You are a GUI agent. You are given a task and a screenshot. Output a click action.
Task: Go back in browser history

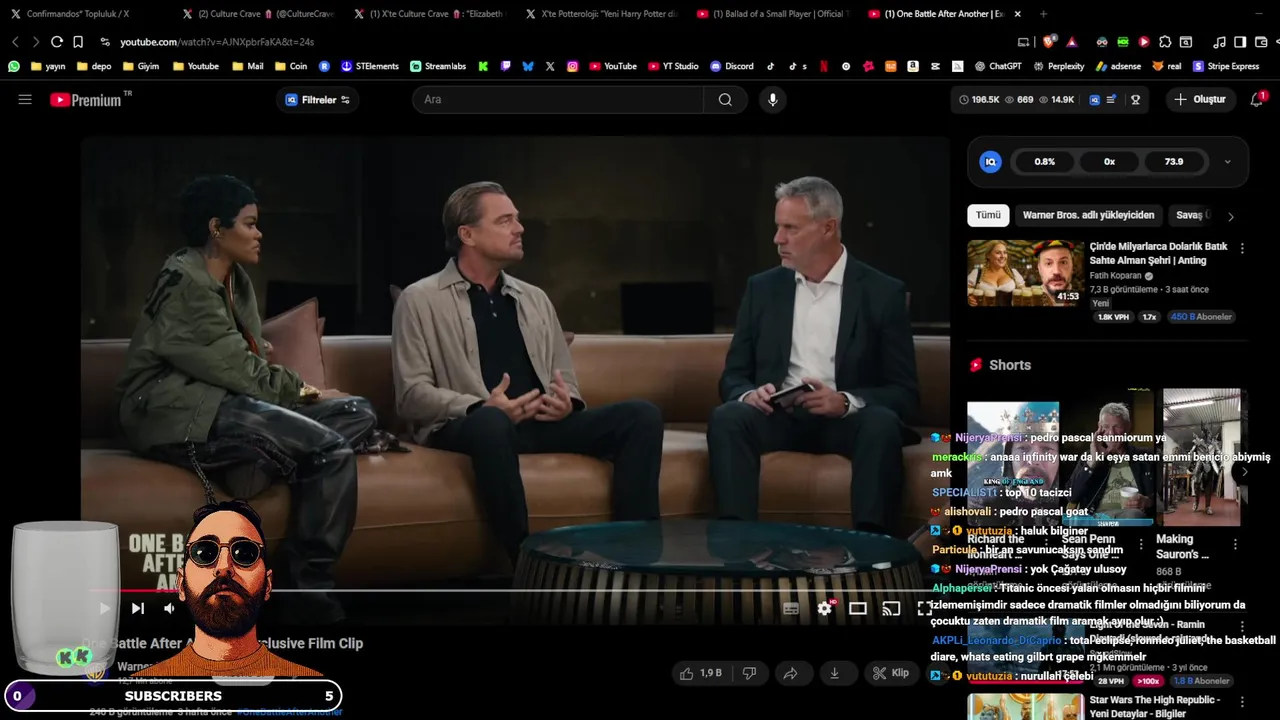coord(15,42)
